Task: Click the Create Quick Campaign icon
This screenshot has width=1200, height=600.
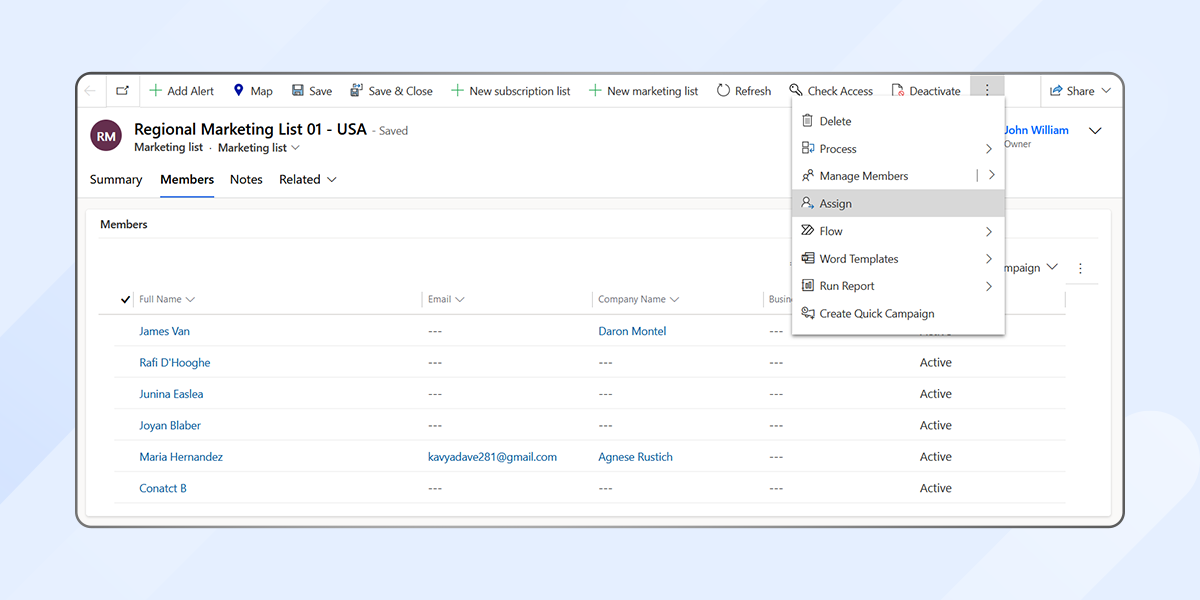Action: pos(808,313)
